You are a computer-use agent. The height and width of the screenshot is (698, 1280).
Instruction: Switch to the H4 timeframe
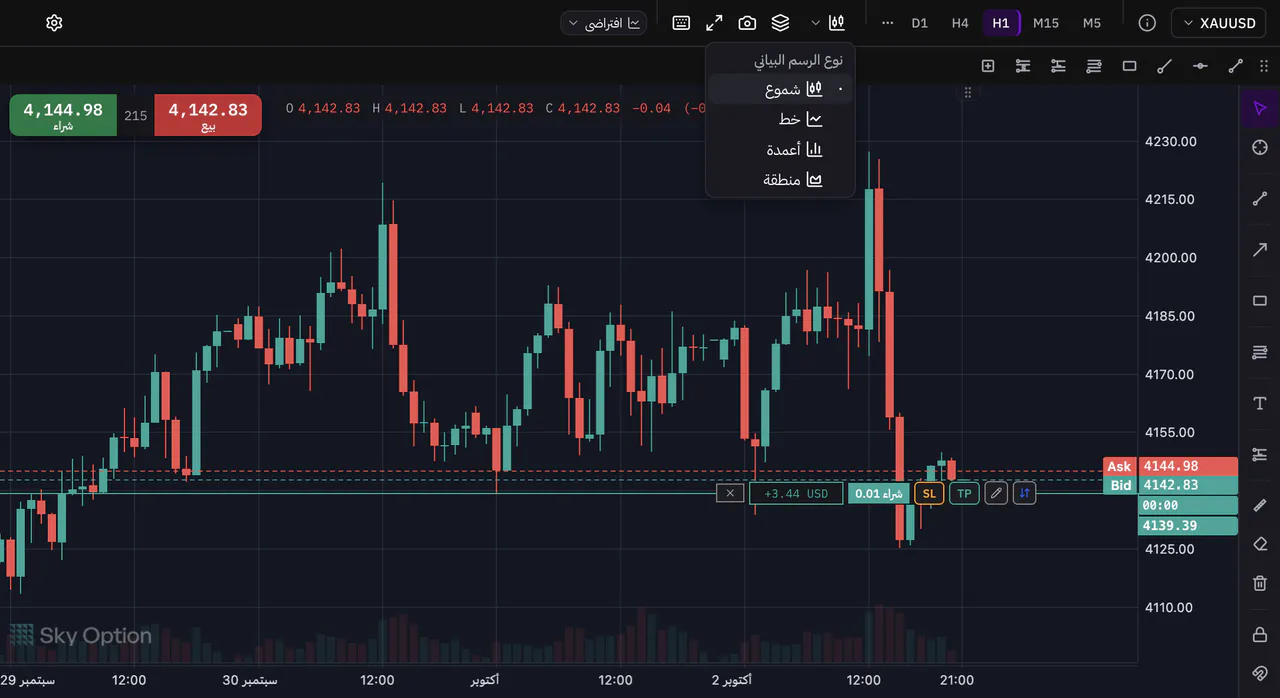(960, 23)
